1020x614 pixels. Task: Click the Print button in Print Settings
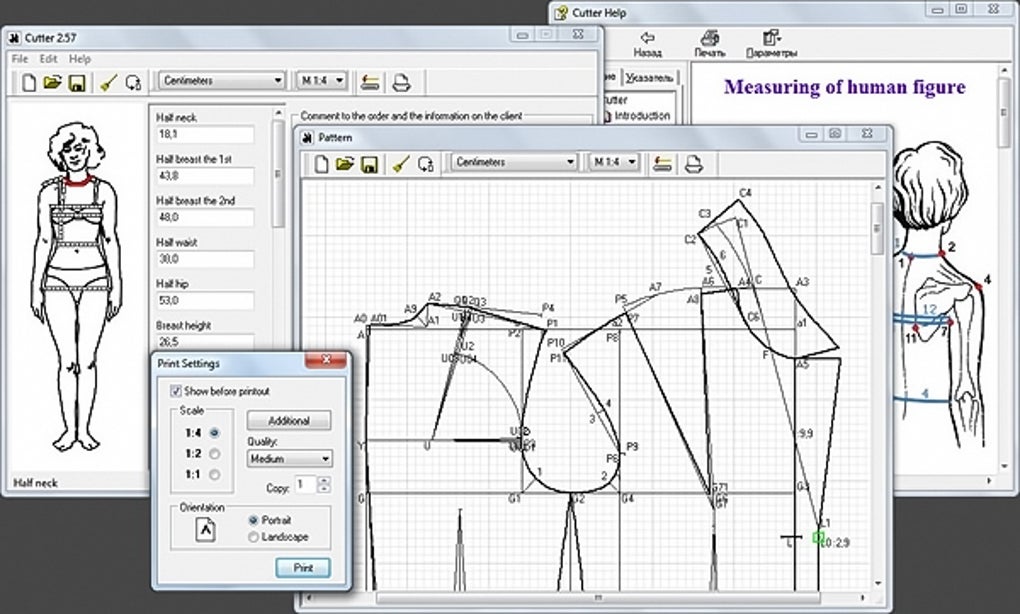[303, 568]
